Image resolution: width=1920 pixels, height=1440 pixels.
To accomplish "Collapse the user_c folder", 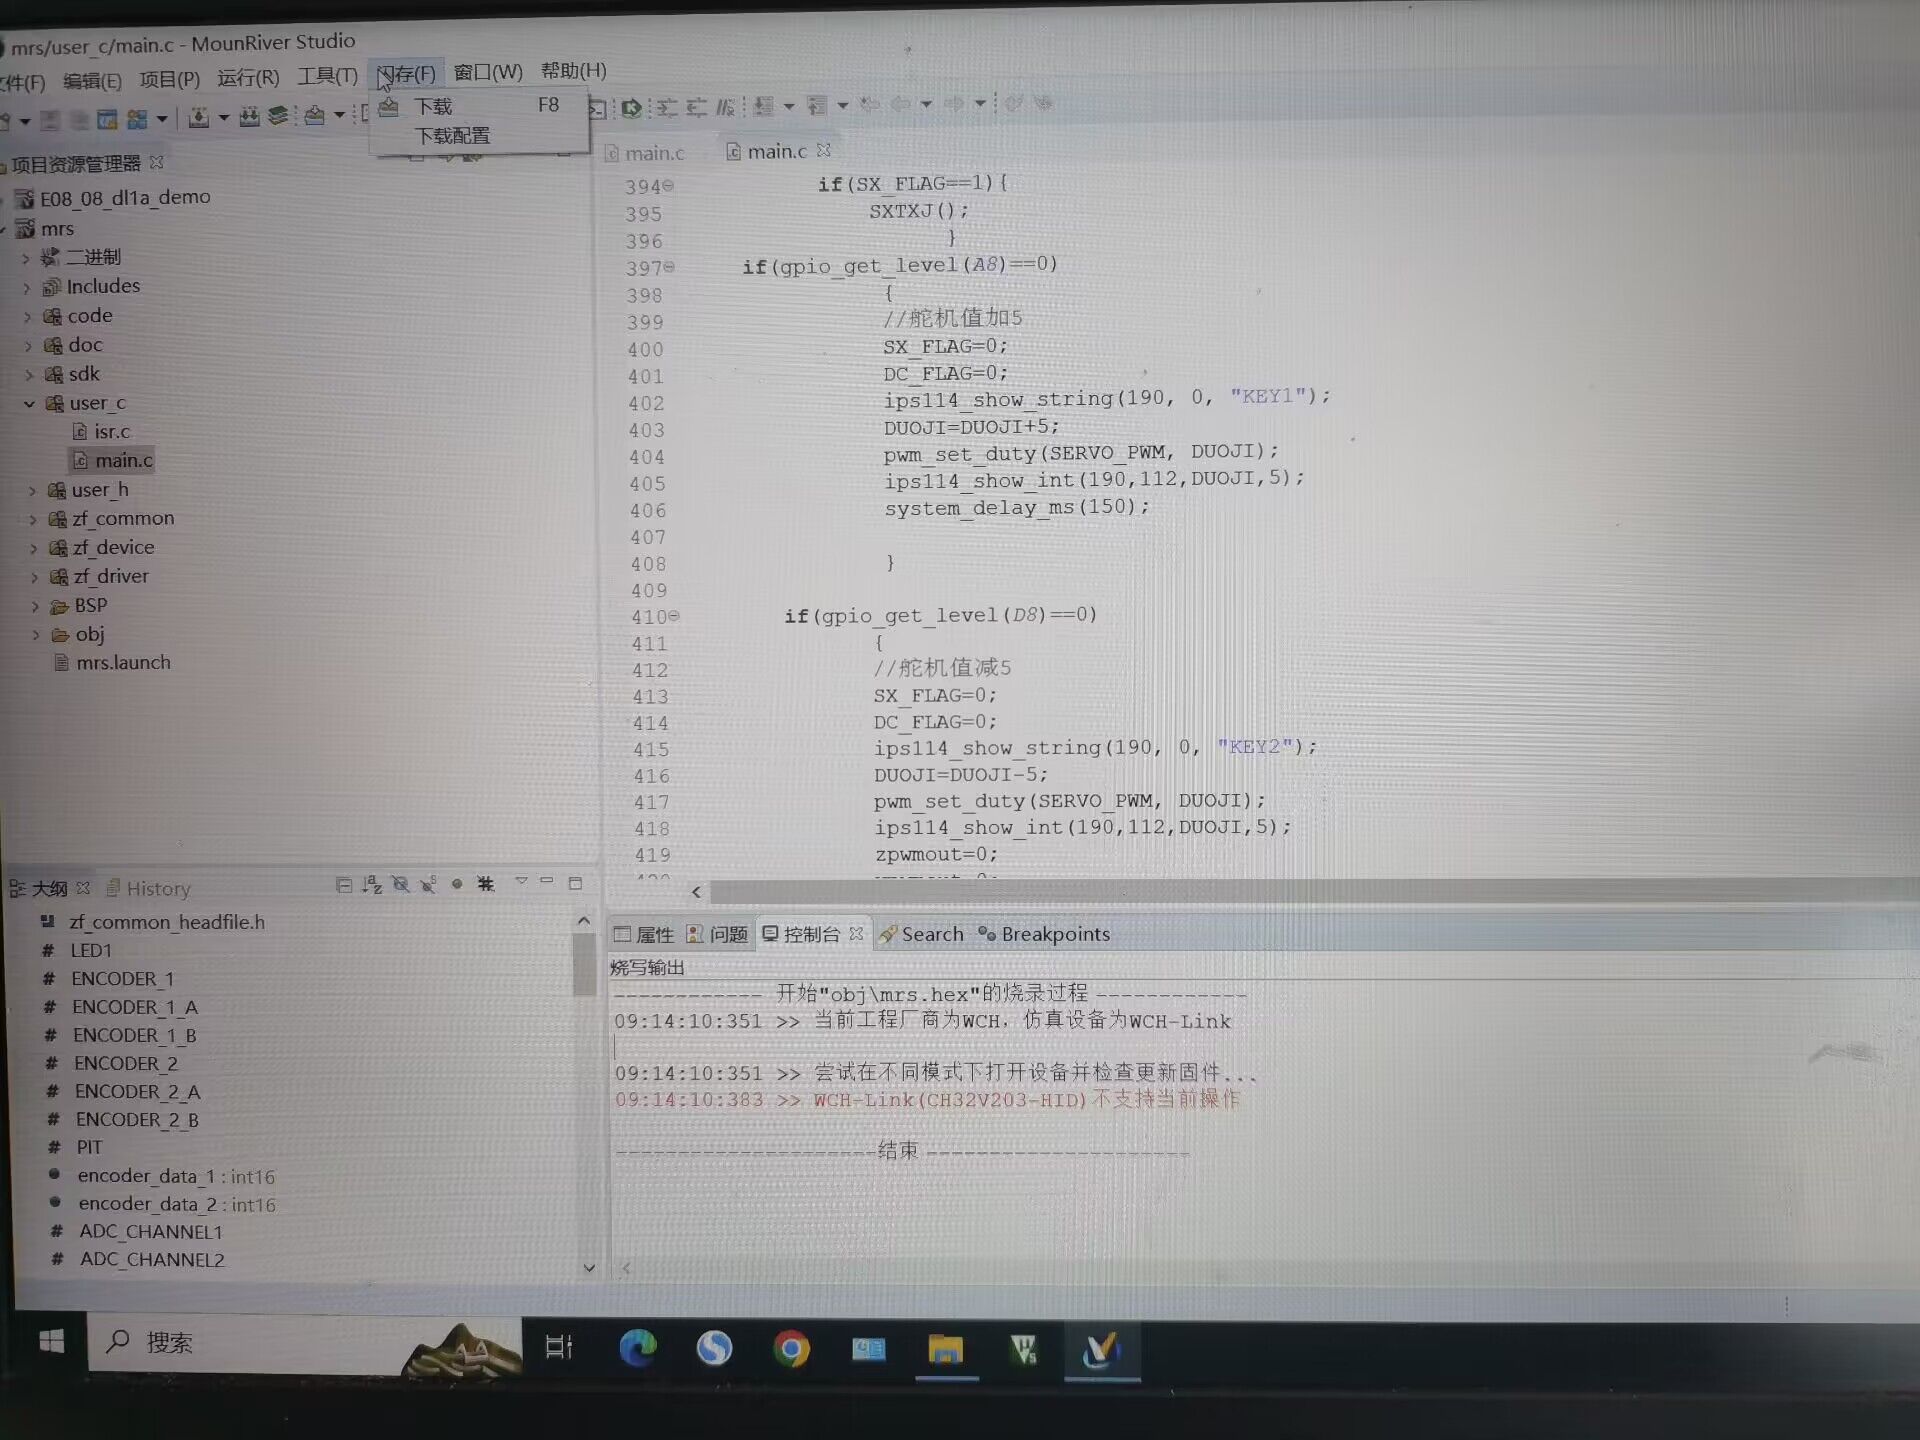I will [30, 404].
